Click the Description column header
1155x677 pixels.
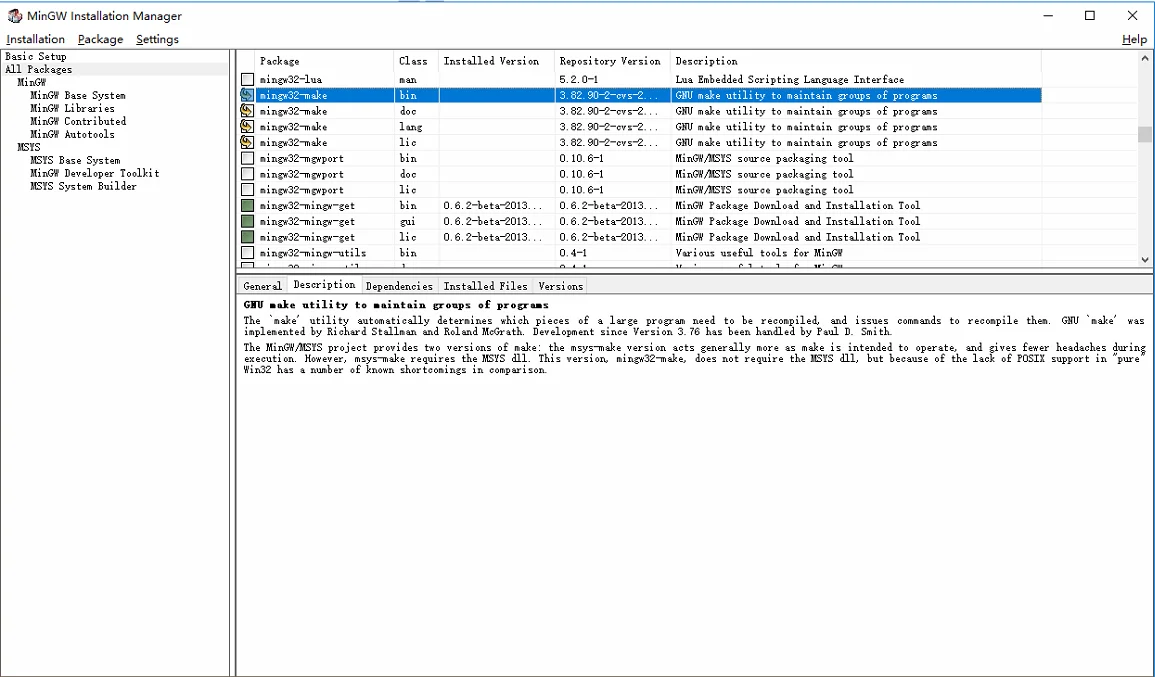856,61
